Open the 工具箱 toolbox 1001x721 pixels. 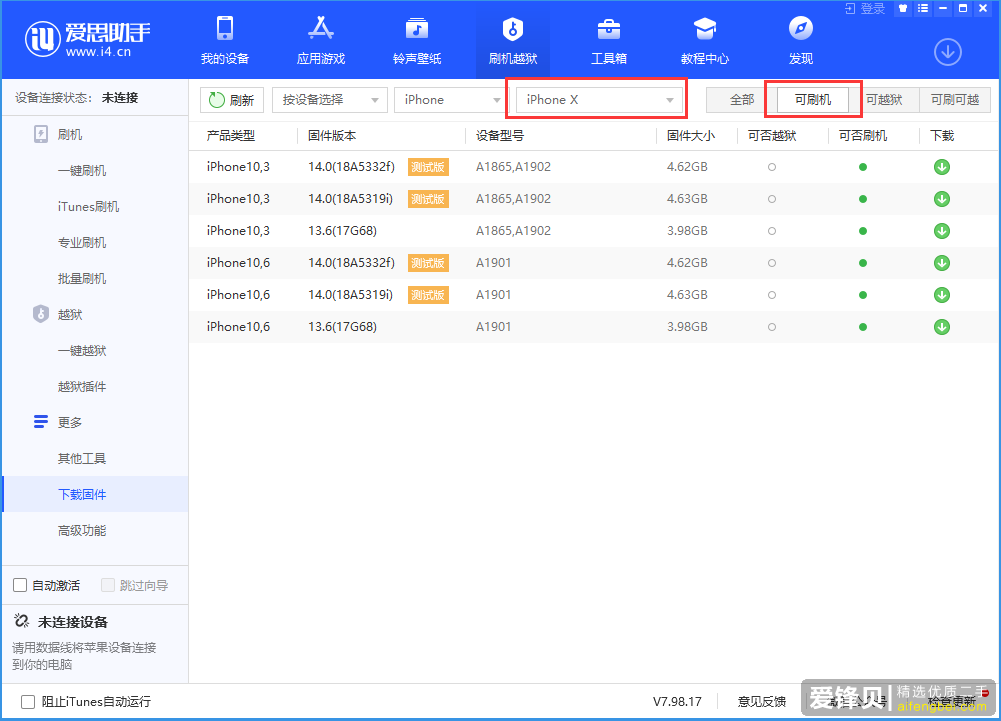[608, 40]
